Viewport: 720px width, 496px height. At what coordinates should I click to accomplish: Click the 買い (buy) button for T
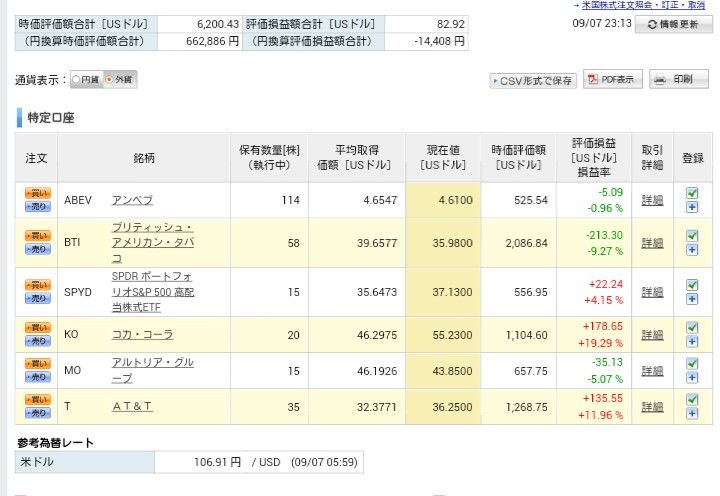(x=38, y=400)
